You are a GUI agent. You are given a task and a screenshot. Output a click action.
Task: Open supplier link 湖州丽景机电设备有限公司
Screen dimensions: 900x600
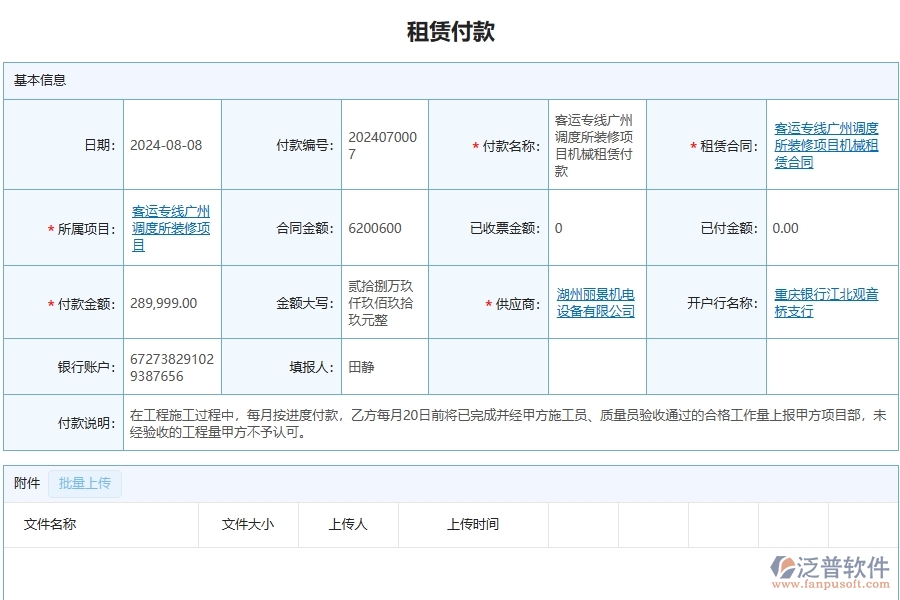click(x=596, y=302)
